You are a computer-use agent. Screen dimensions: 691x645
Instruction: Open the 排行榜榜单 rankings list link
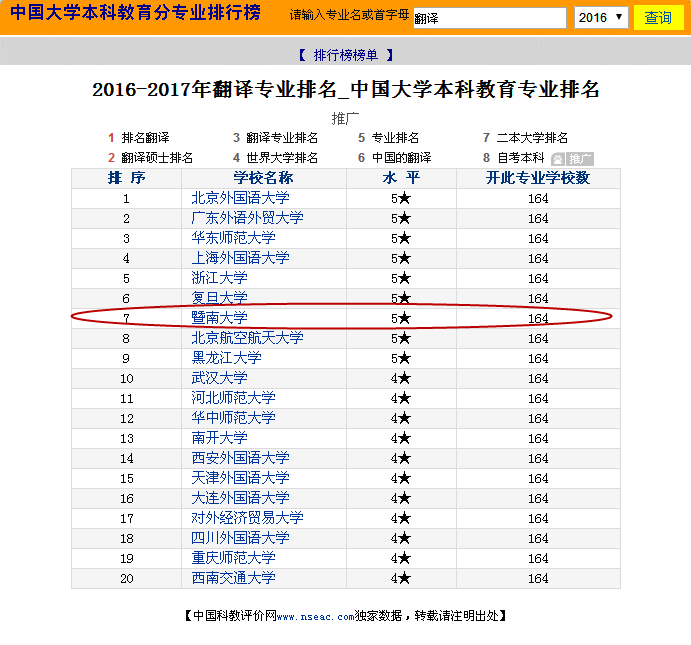pos(345,55)
